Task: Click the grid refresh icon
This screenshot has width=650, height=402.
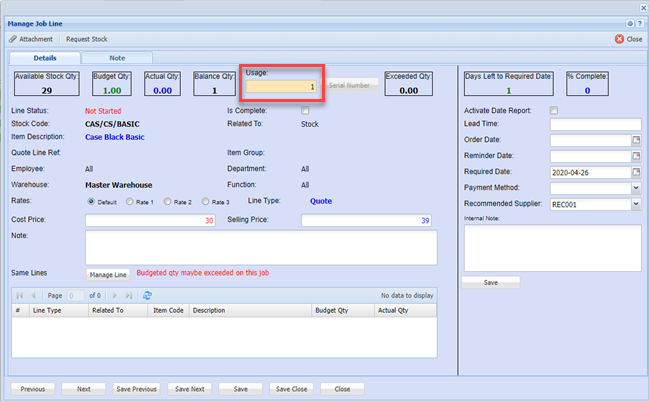Action: pyautogui.click(x=147, y=295)
